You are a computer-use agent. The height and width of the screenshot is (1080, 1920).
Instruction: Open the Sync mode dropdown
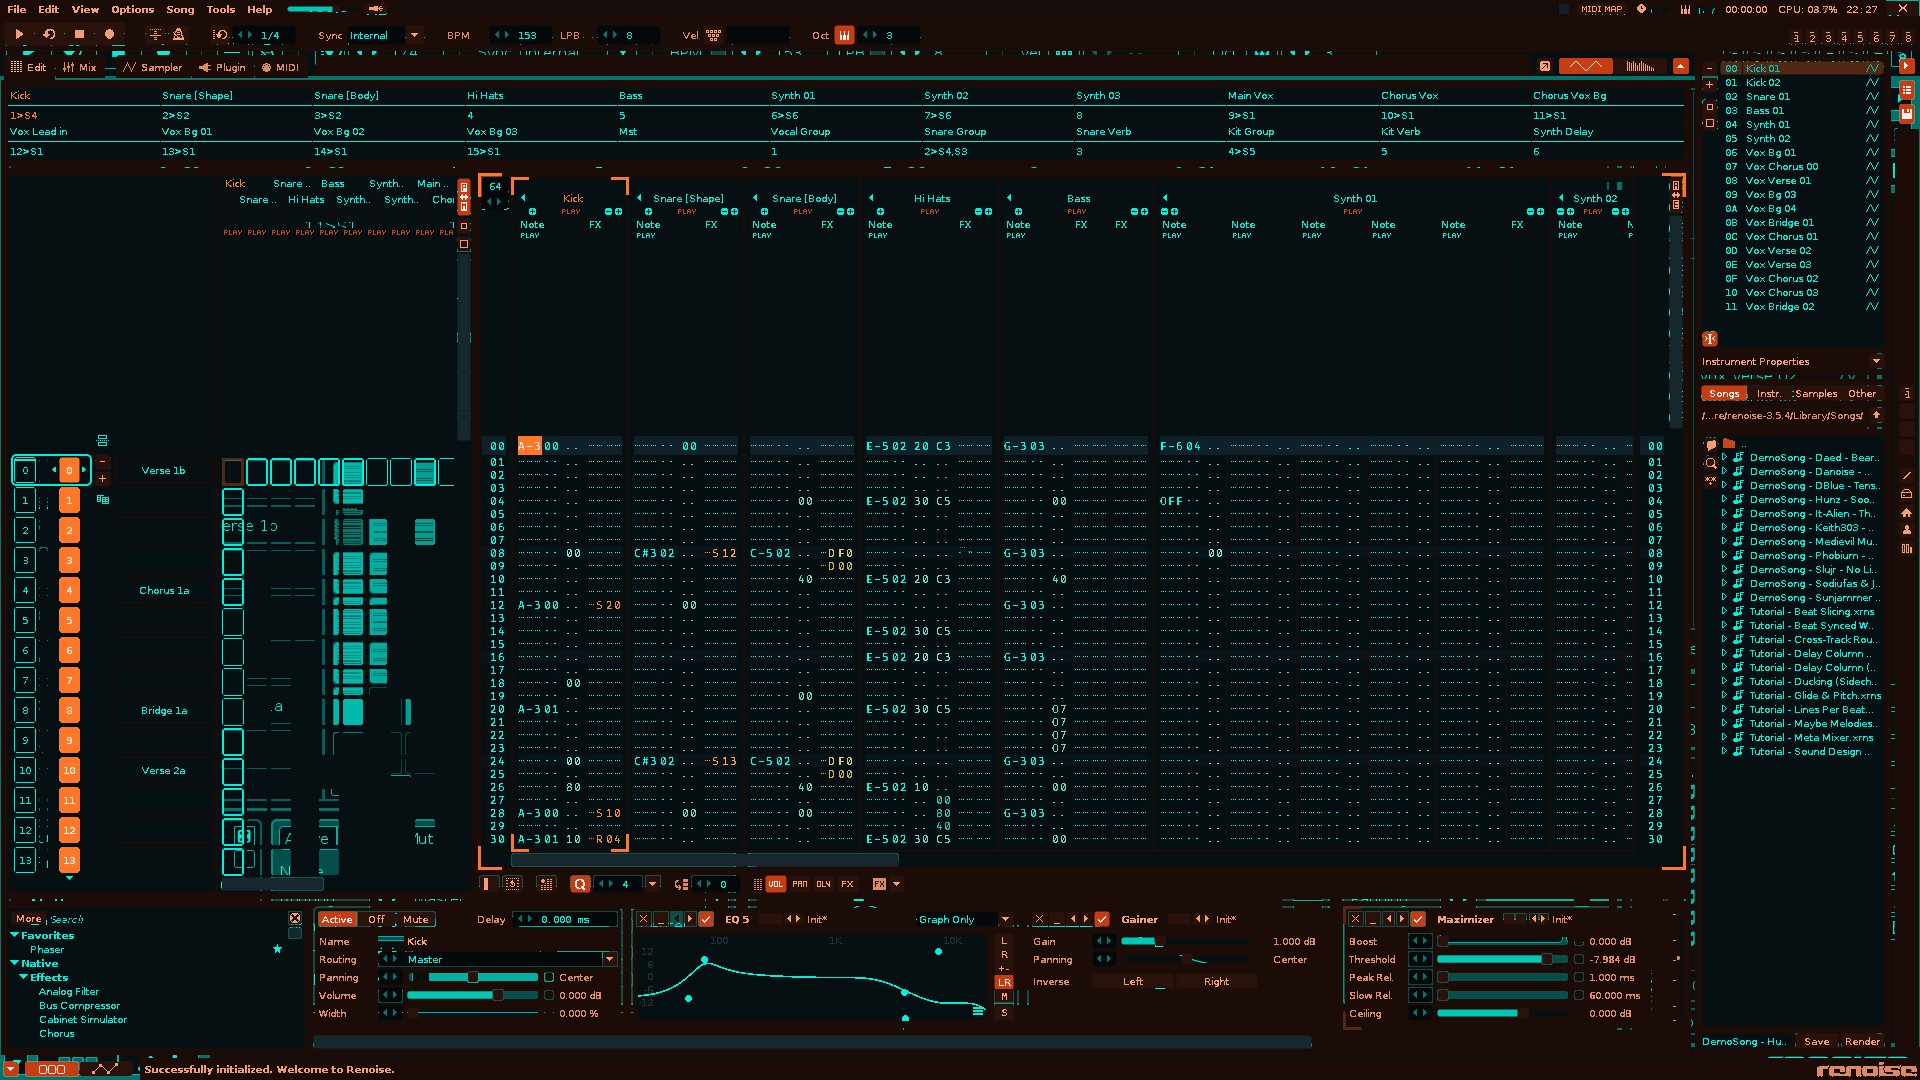pos(414,35)
